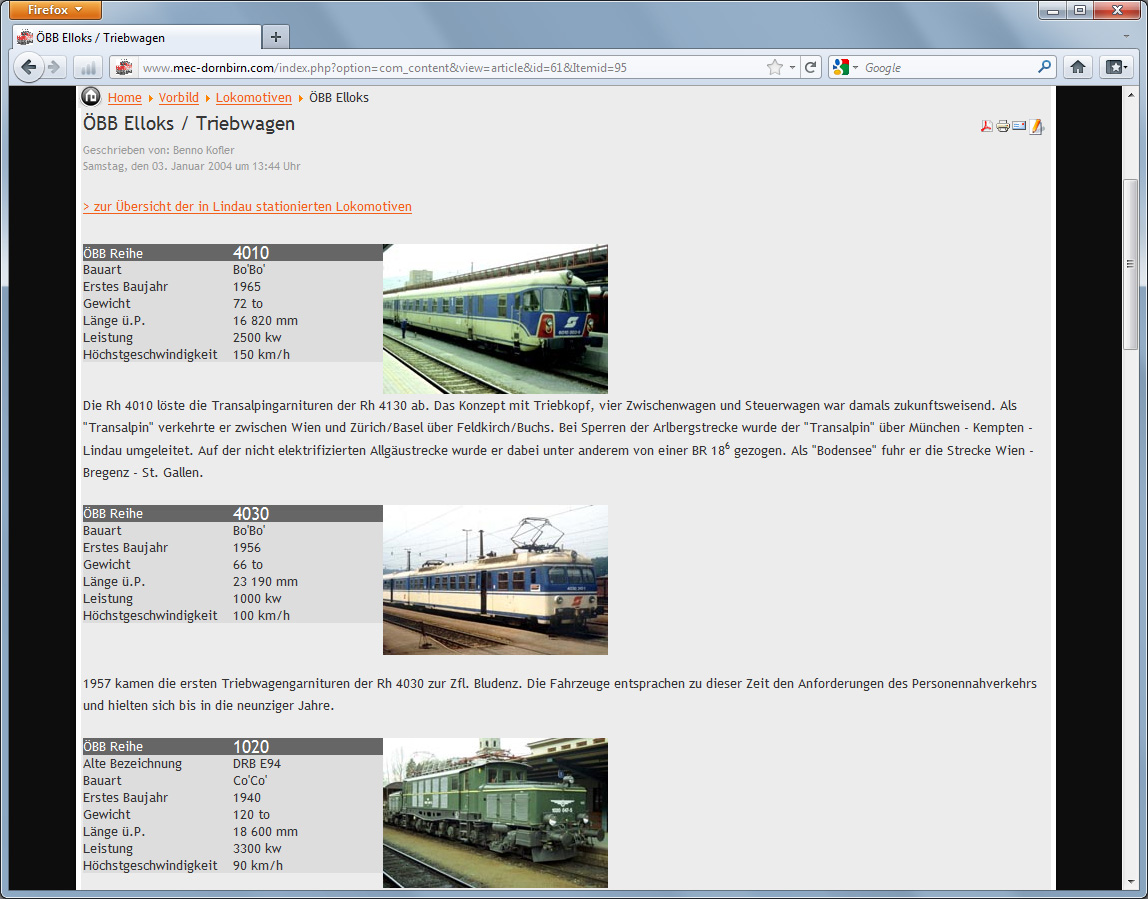The width and height of the screenshot is (1148, 899).
Task: Click the page heading ÖBB Elloks / Triebwagen
Action: pos(189,123)
